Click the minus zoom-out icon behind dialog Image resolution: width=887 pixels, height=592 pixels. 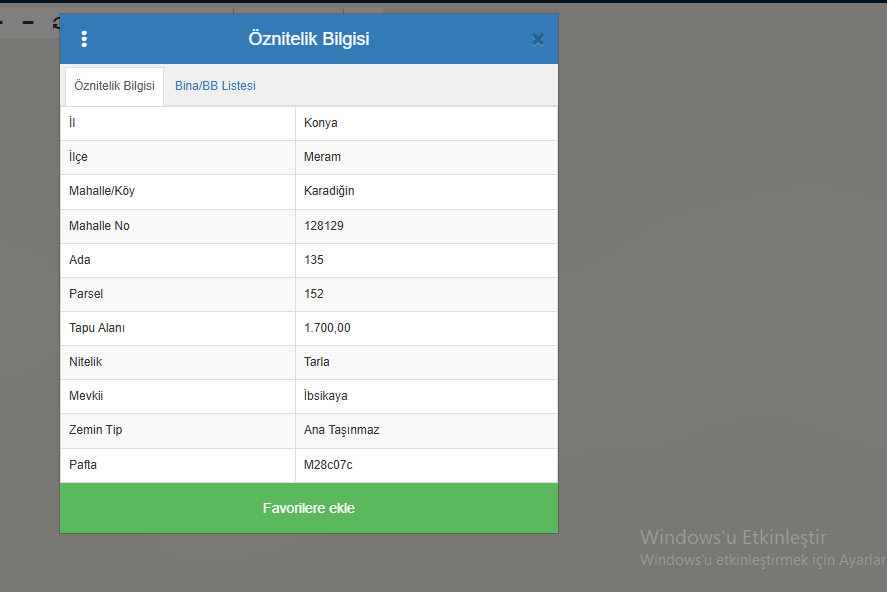[x=28, y=22]
